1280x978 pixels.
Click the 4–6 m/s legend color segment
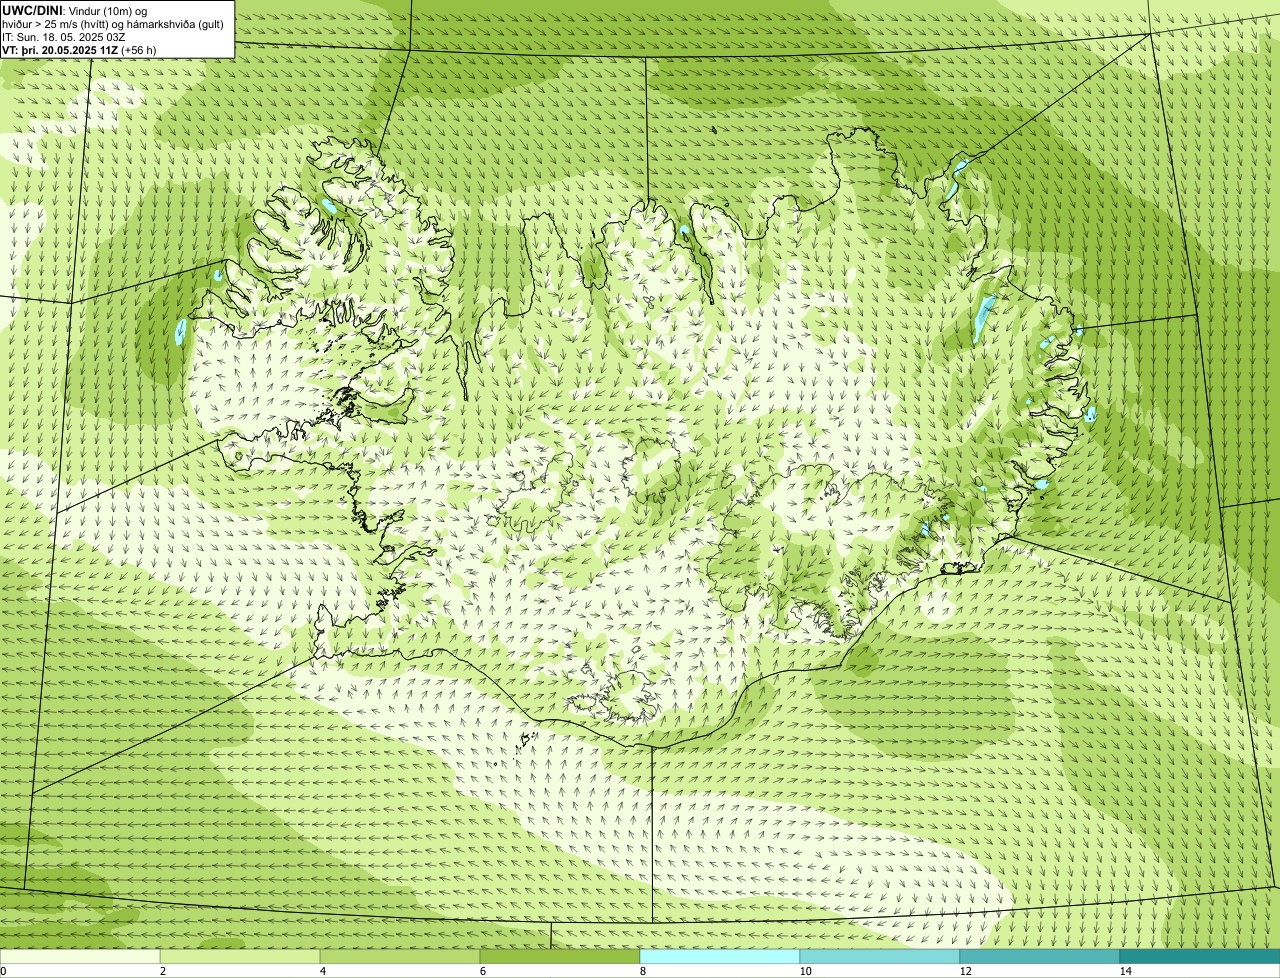point(400,956)
